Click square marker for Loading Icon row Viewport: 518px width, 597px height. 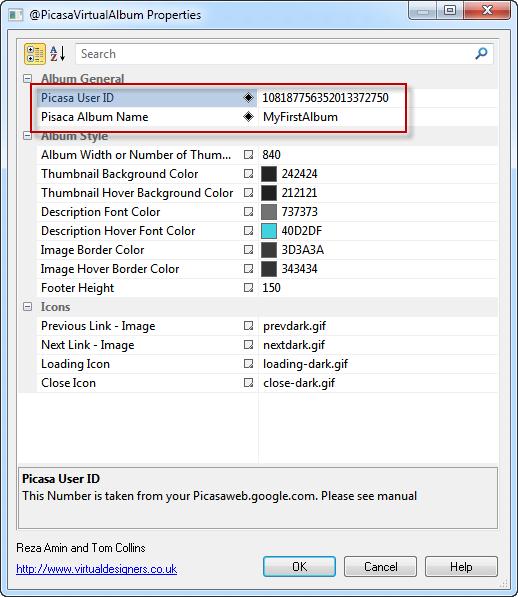pyautogui.click(x=248, y=364)
